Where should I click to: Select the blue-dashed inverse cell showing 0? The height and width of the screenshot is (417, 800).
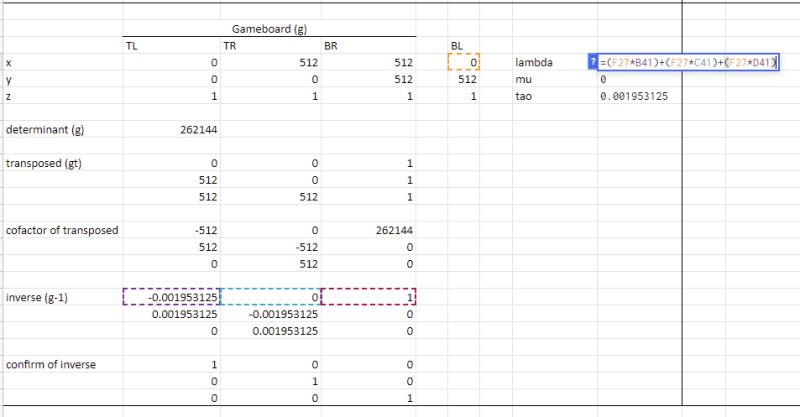click(271, 297)
